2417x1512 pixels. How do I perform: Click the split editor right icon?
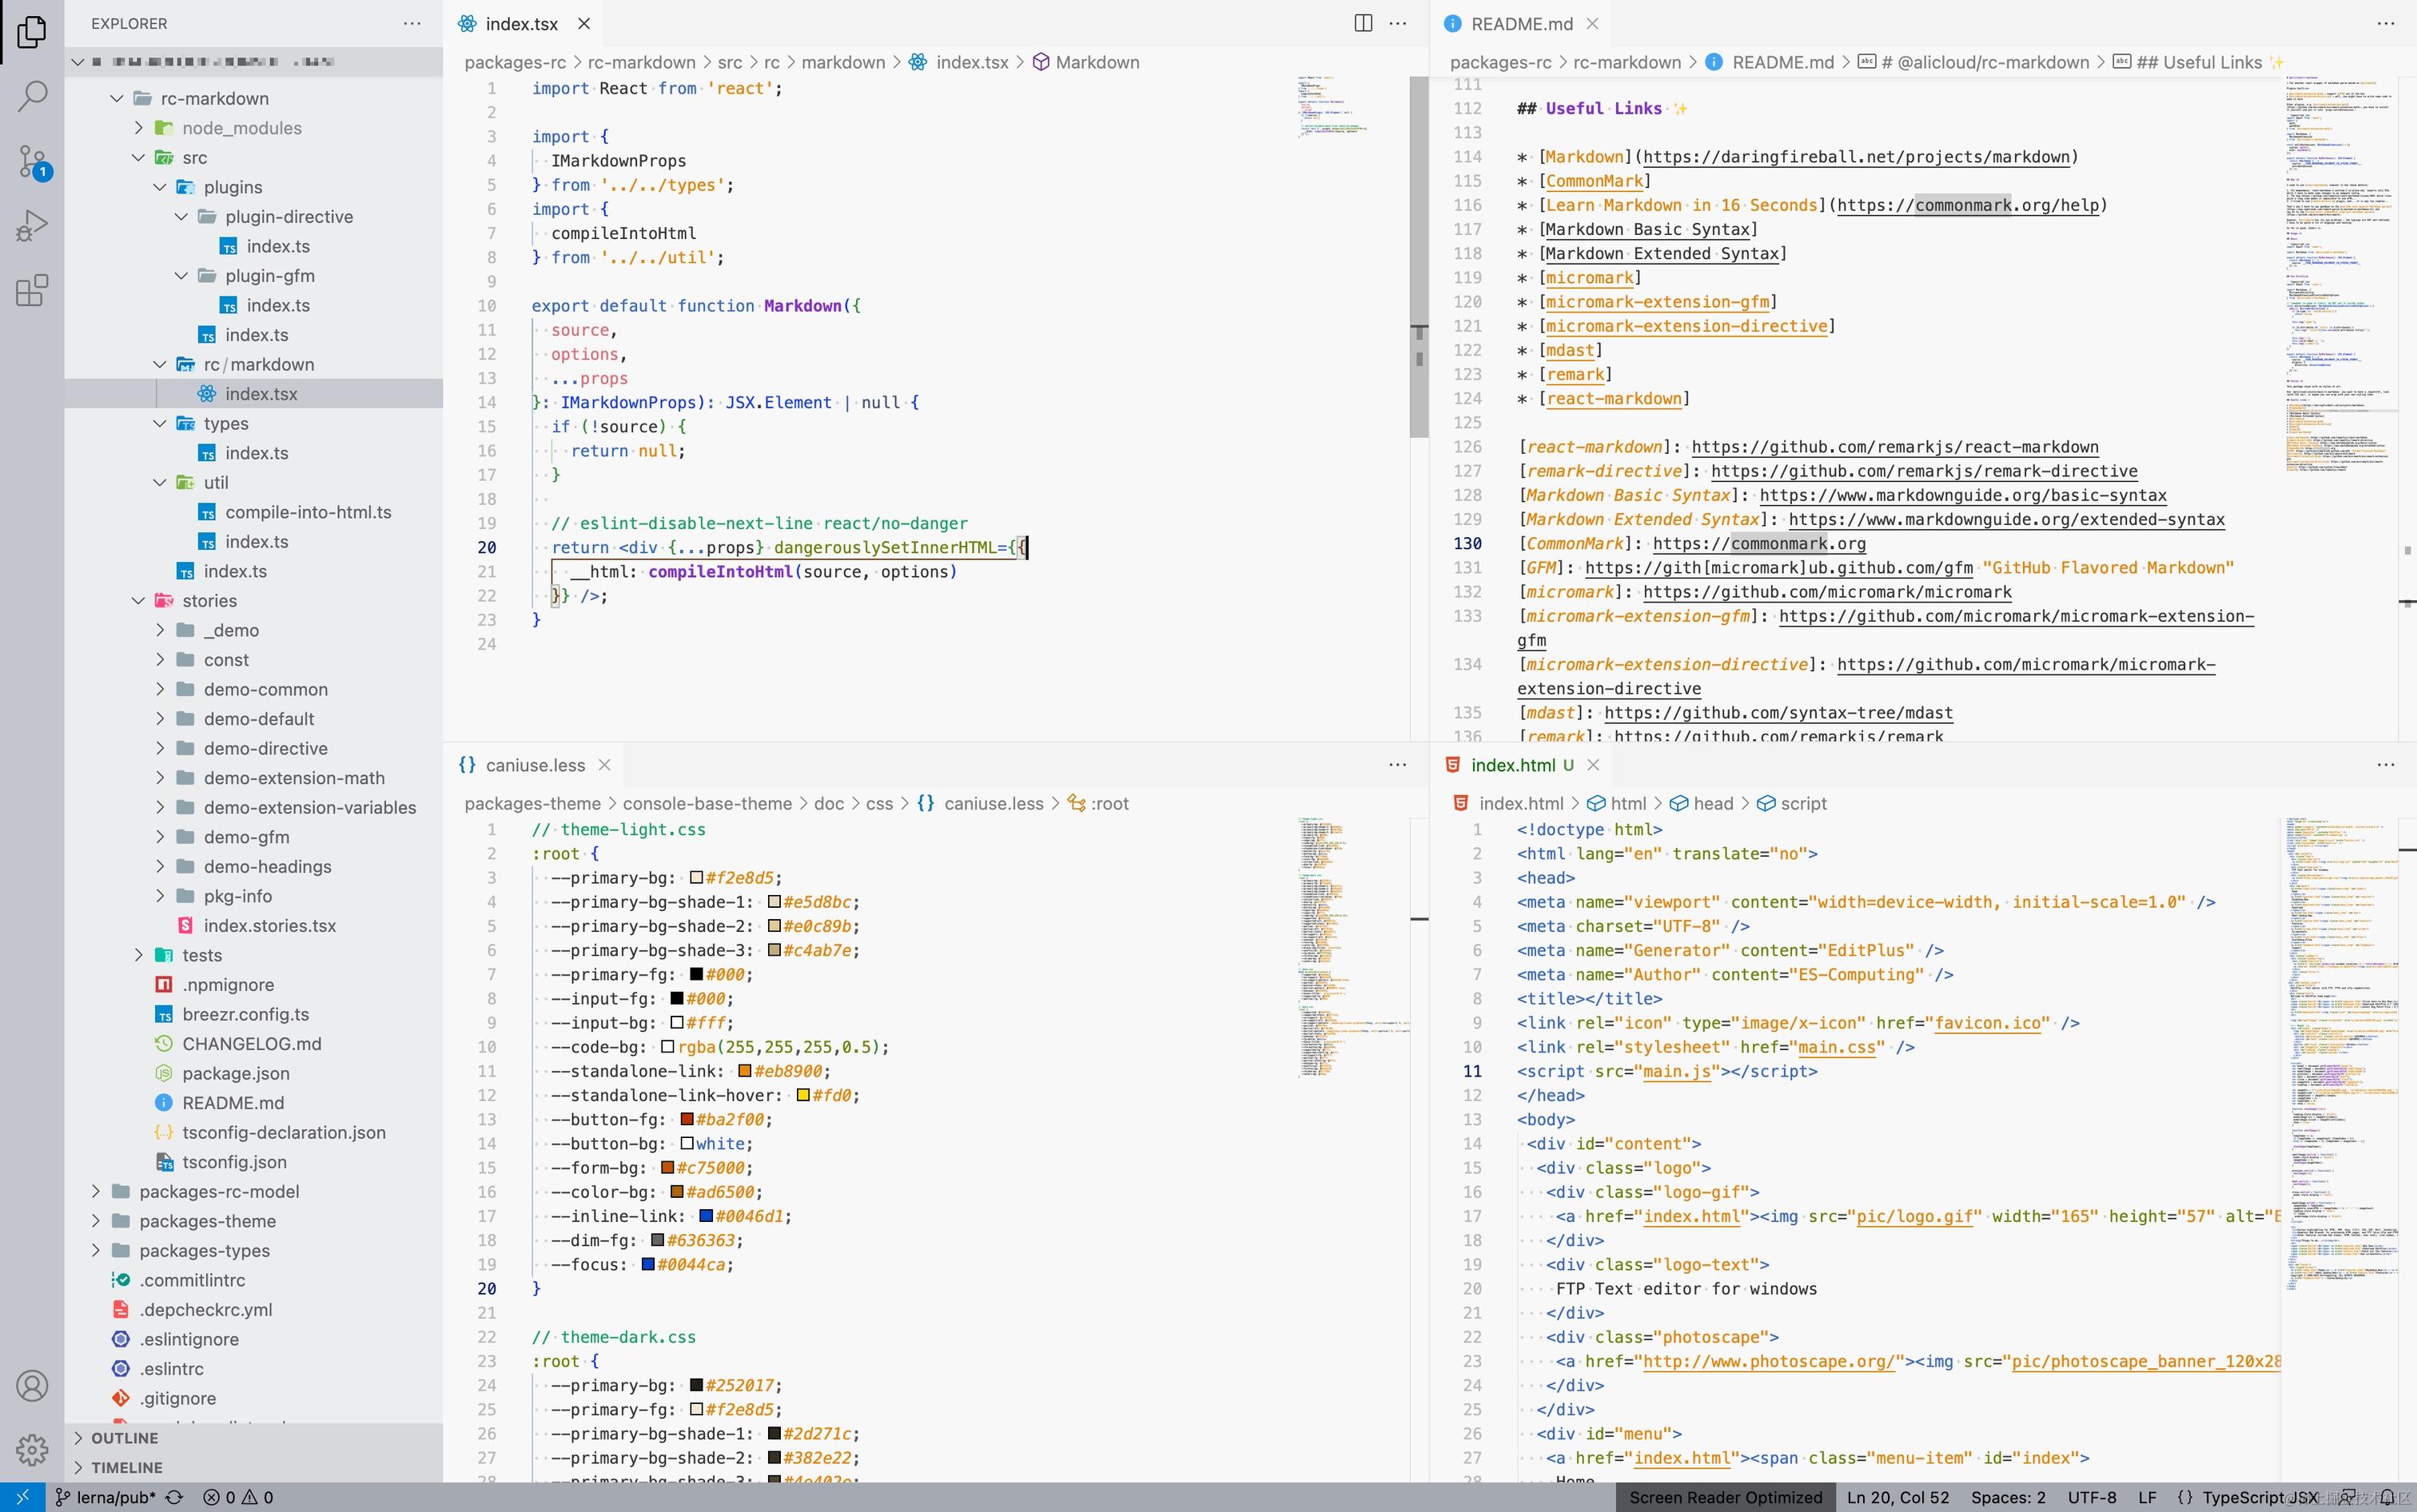(1362, 23)
